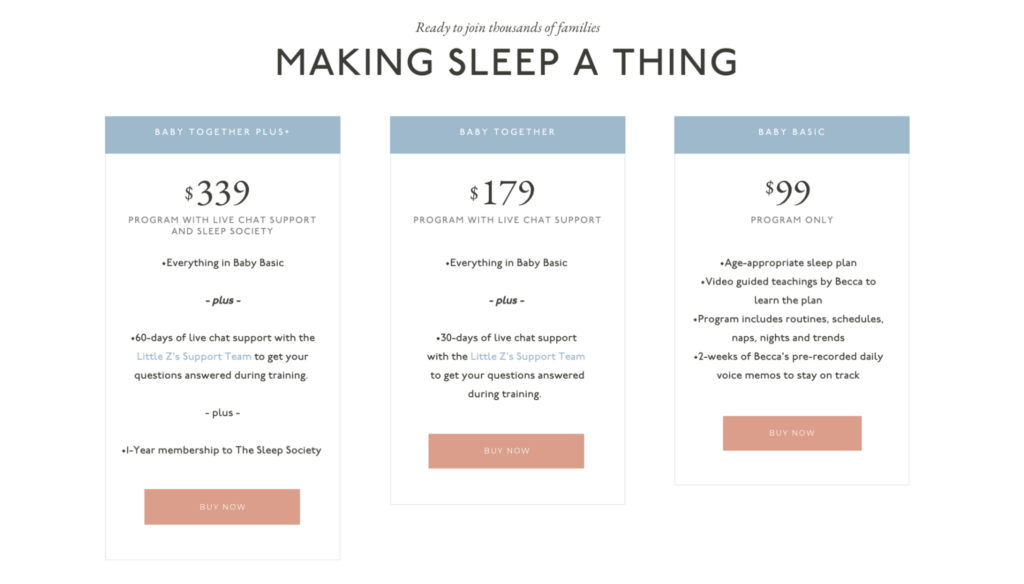
Task: Click 'Age-appropriate sleep plan' bullet
Action: tap(788, 263)
